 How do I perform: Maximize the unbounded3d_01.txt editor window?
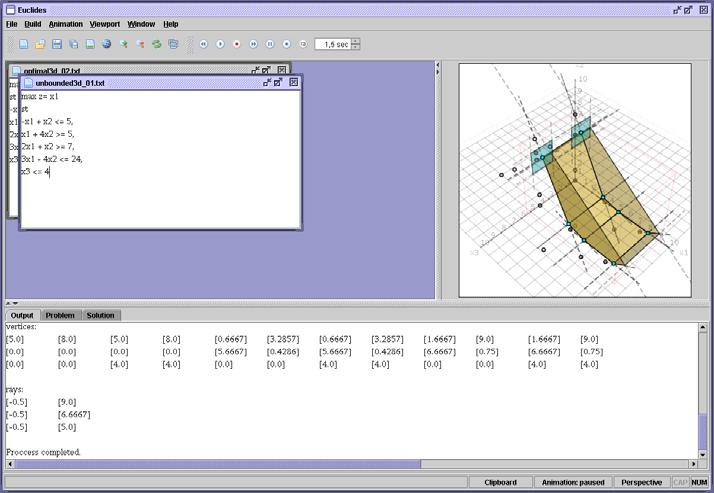(x=278, y=82)
